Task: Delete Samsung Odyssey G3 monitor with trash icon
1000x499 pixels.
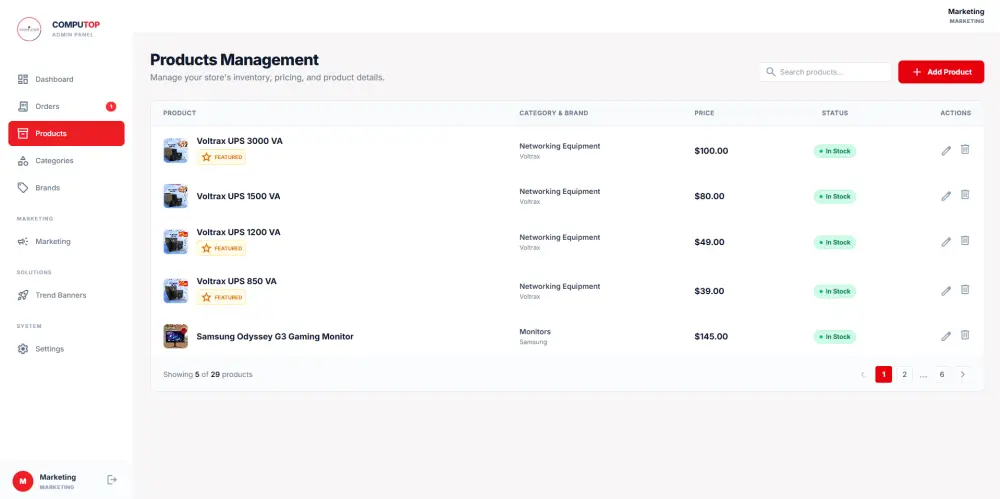Action: [965, 335]
